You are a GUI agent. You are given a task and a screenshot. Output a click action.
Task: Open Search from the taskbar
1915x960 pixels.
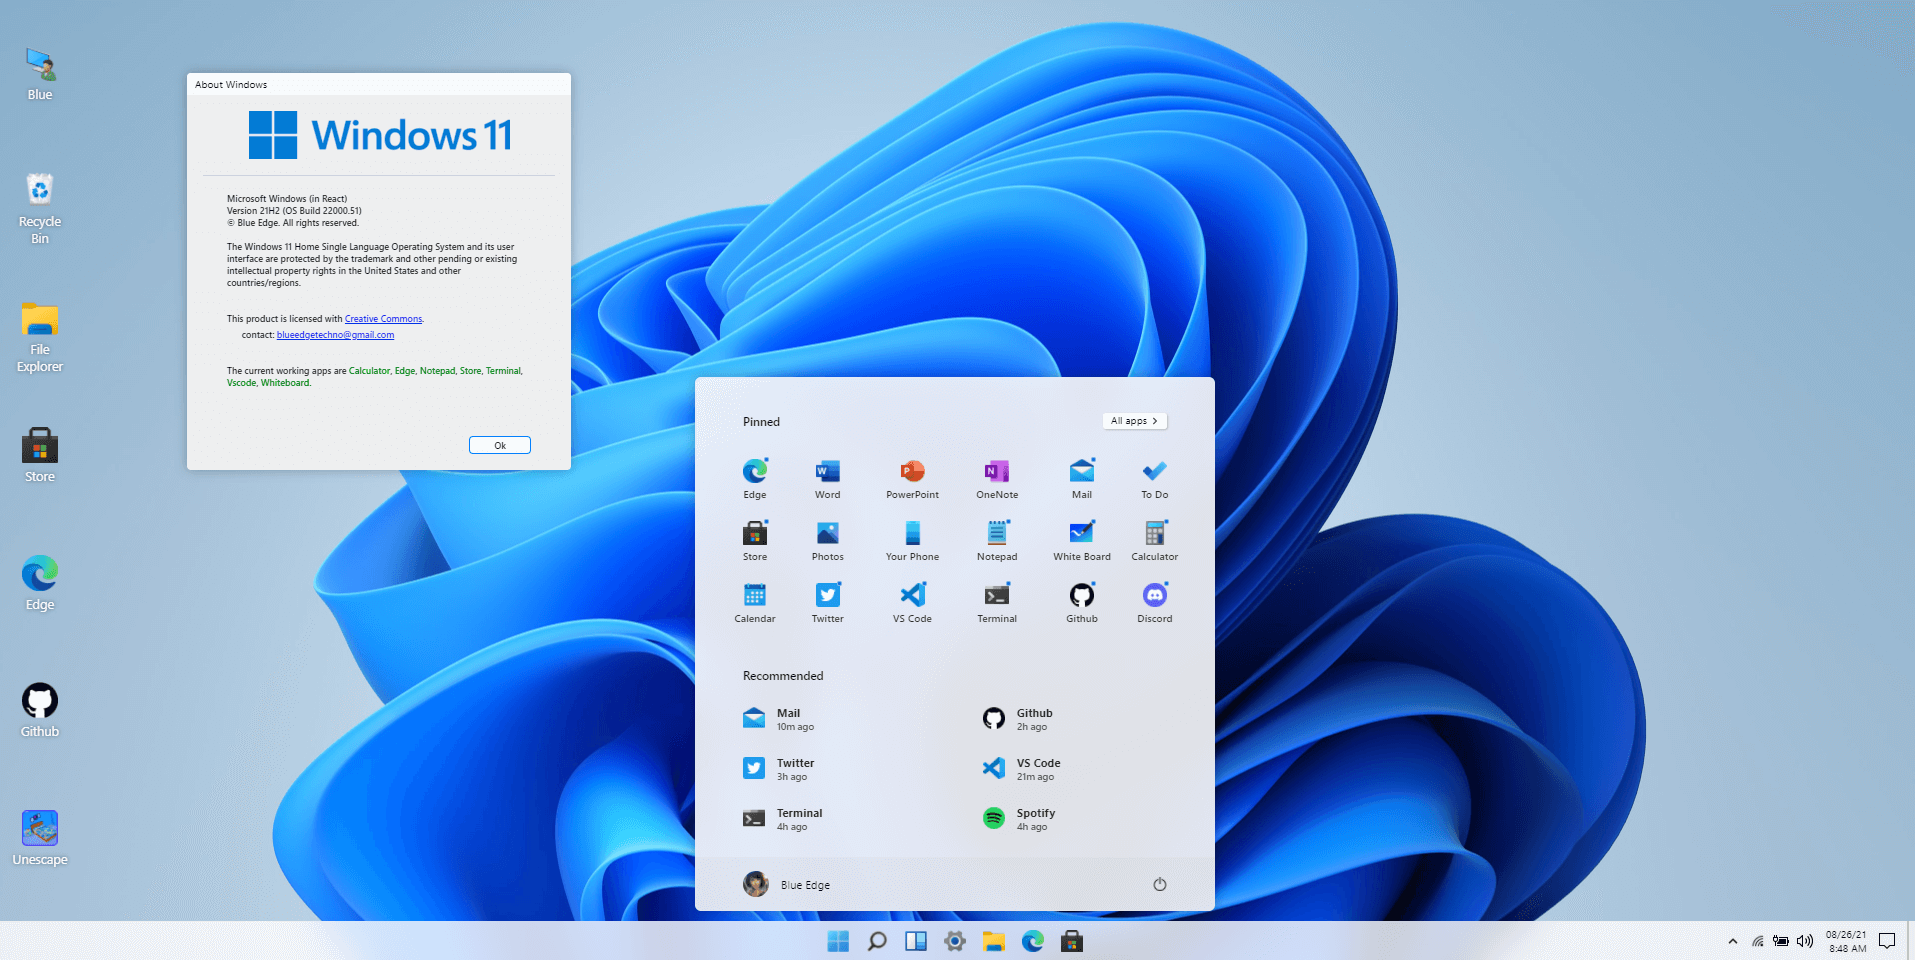pos(877,941)
